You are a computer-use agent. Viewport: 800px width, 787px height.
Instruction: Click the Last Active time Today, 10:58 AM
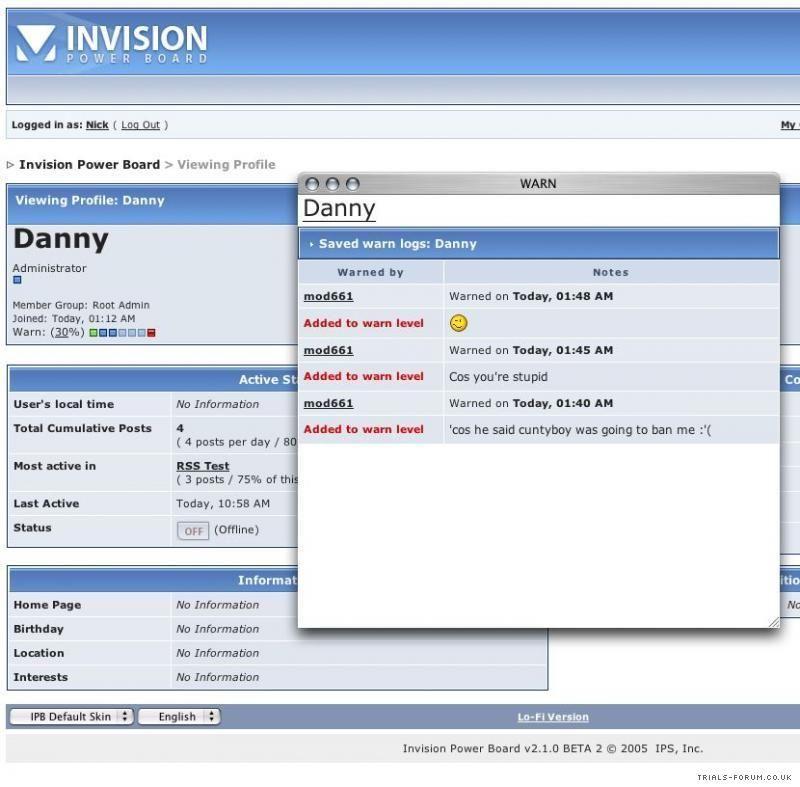pos(223,504)
